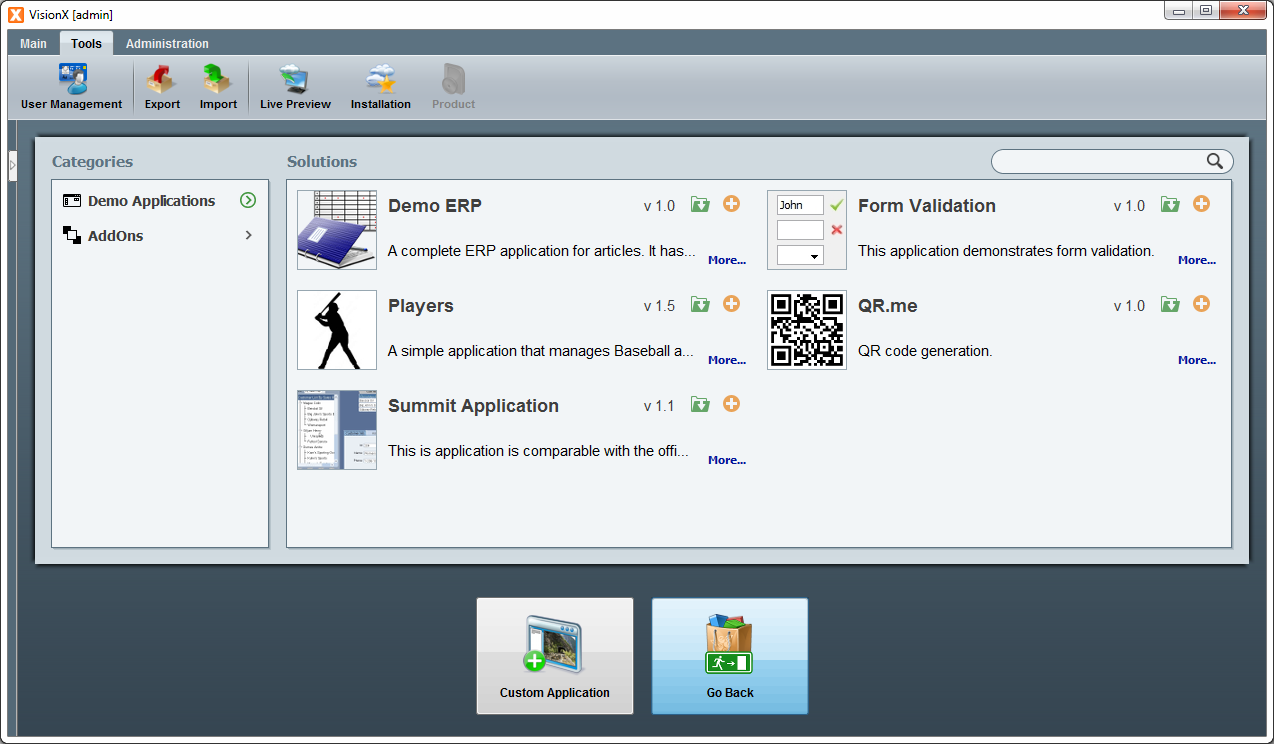Open the folder icon for Form Validation

pos(1170,204)
